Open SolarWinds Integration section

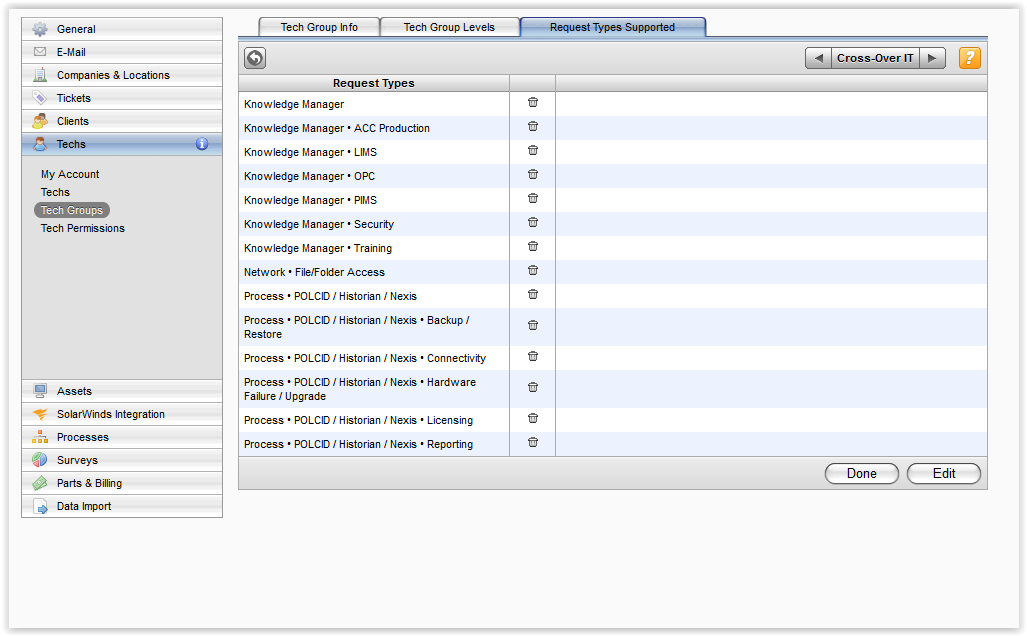(x=122, y=414)
